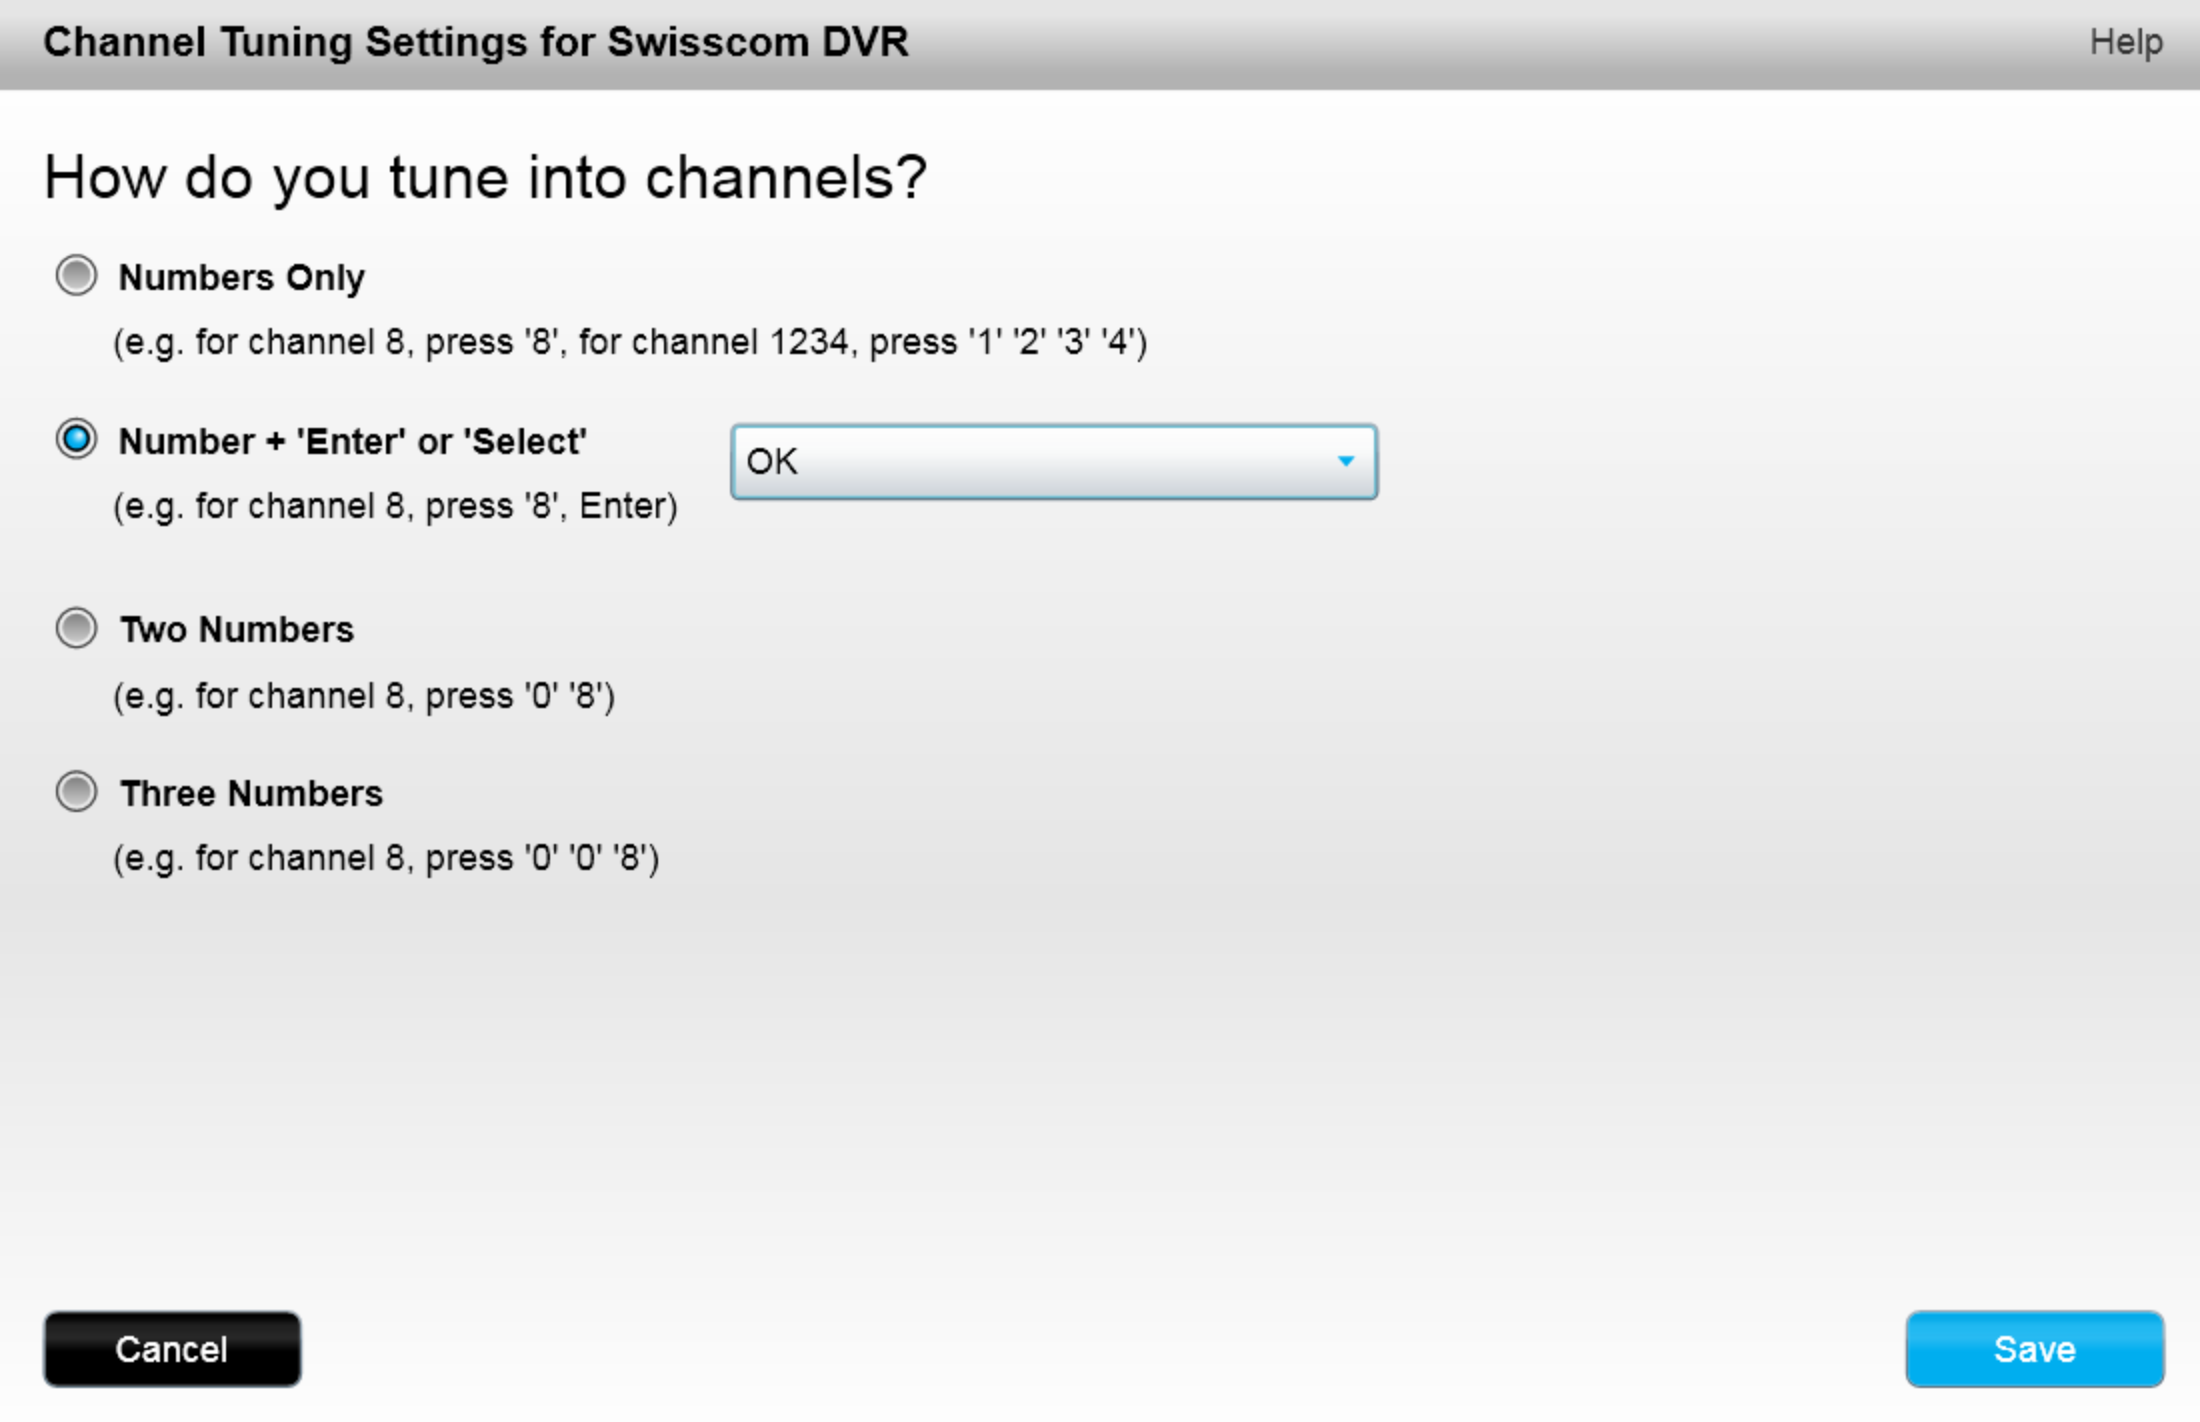Click the dialog title bar
The image size is (2200, 1422).
click(x=476, y=42)
